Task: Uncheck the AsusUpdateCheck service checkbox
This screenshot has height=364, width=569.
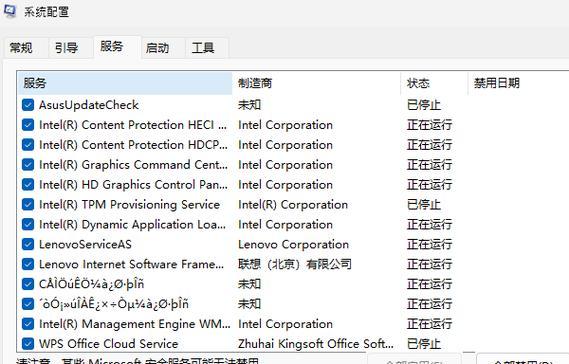Action: coord(28,105)
